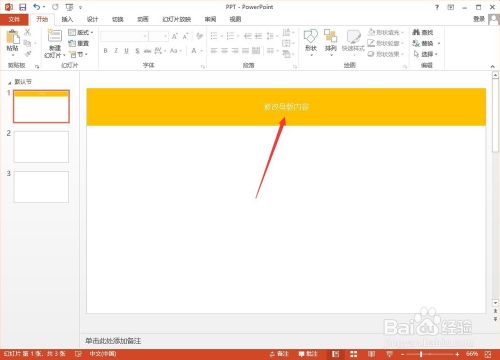The width and height of the screenshot is (500, 360).
Task: Click the Line Spacing icon
Action: coord(270,36)
